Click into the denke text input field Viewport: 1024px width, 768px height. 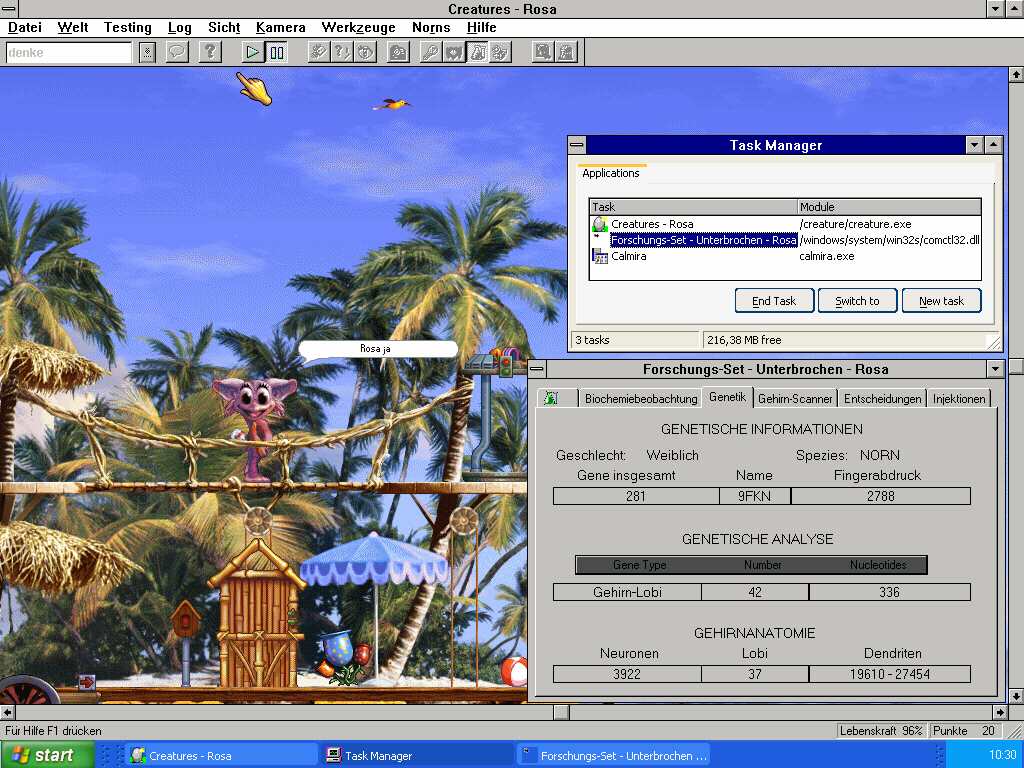point(69,52)
